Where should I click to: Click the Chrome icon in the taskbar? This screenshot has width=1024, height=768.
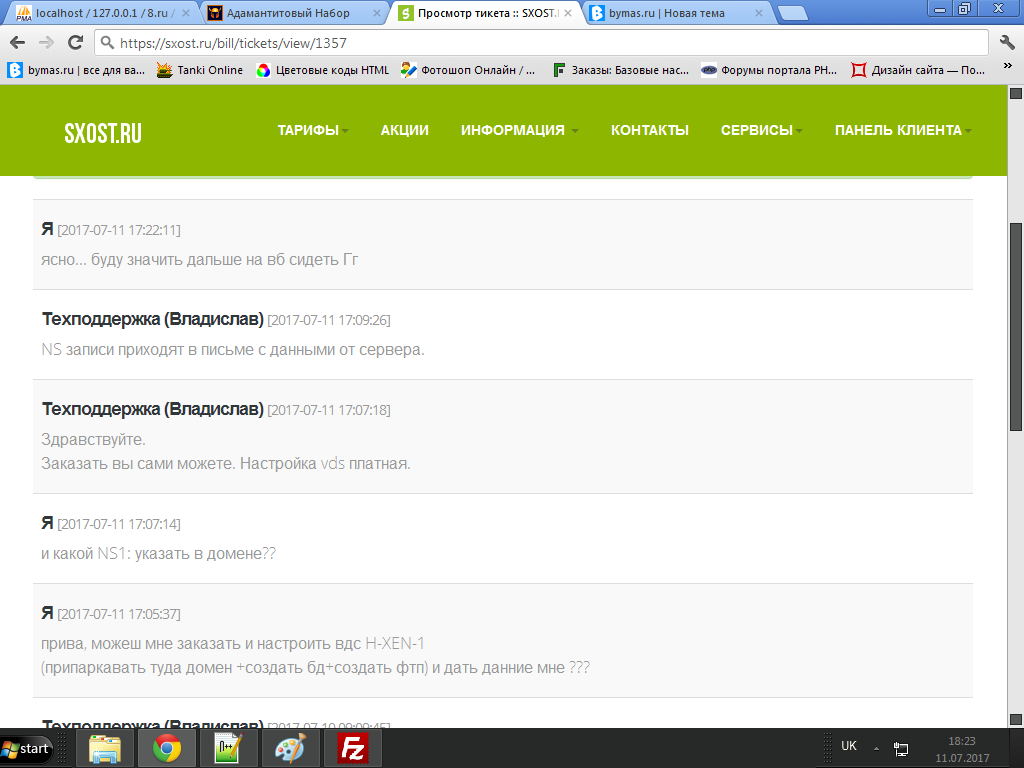[166, 748]
